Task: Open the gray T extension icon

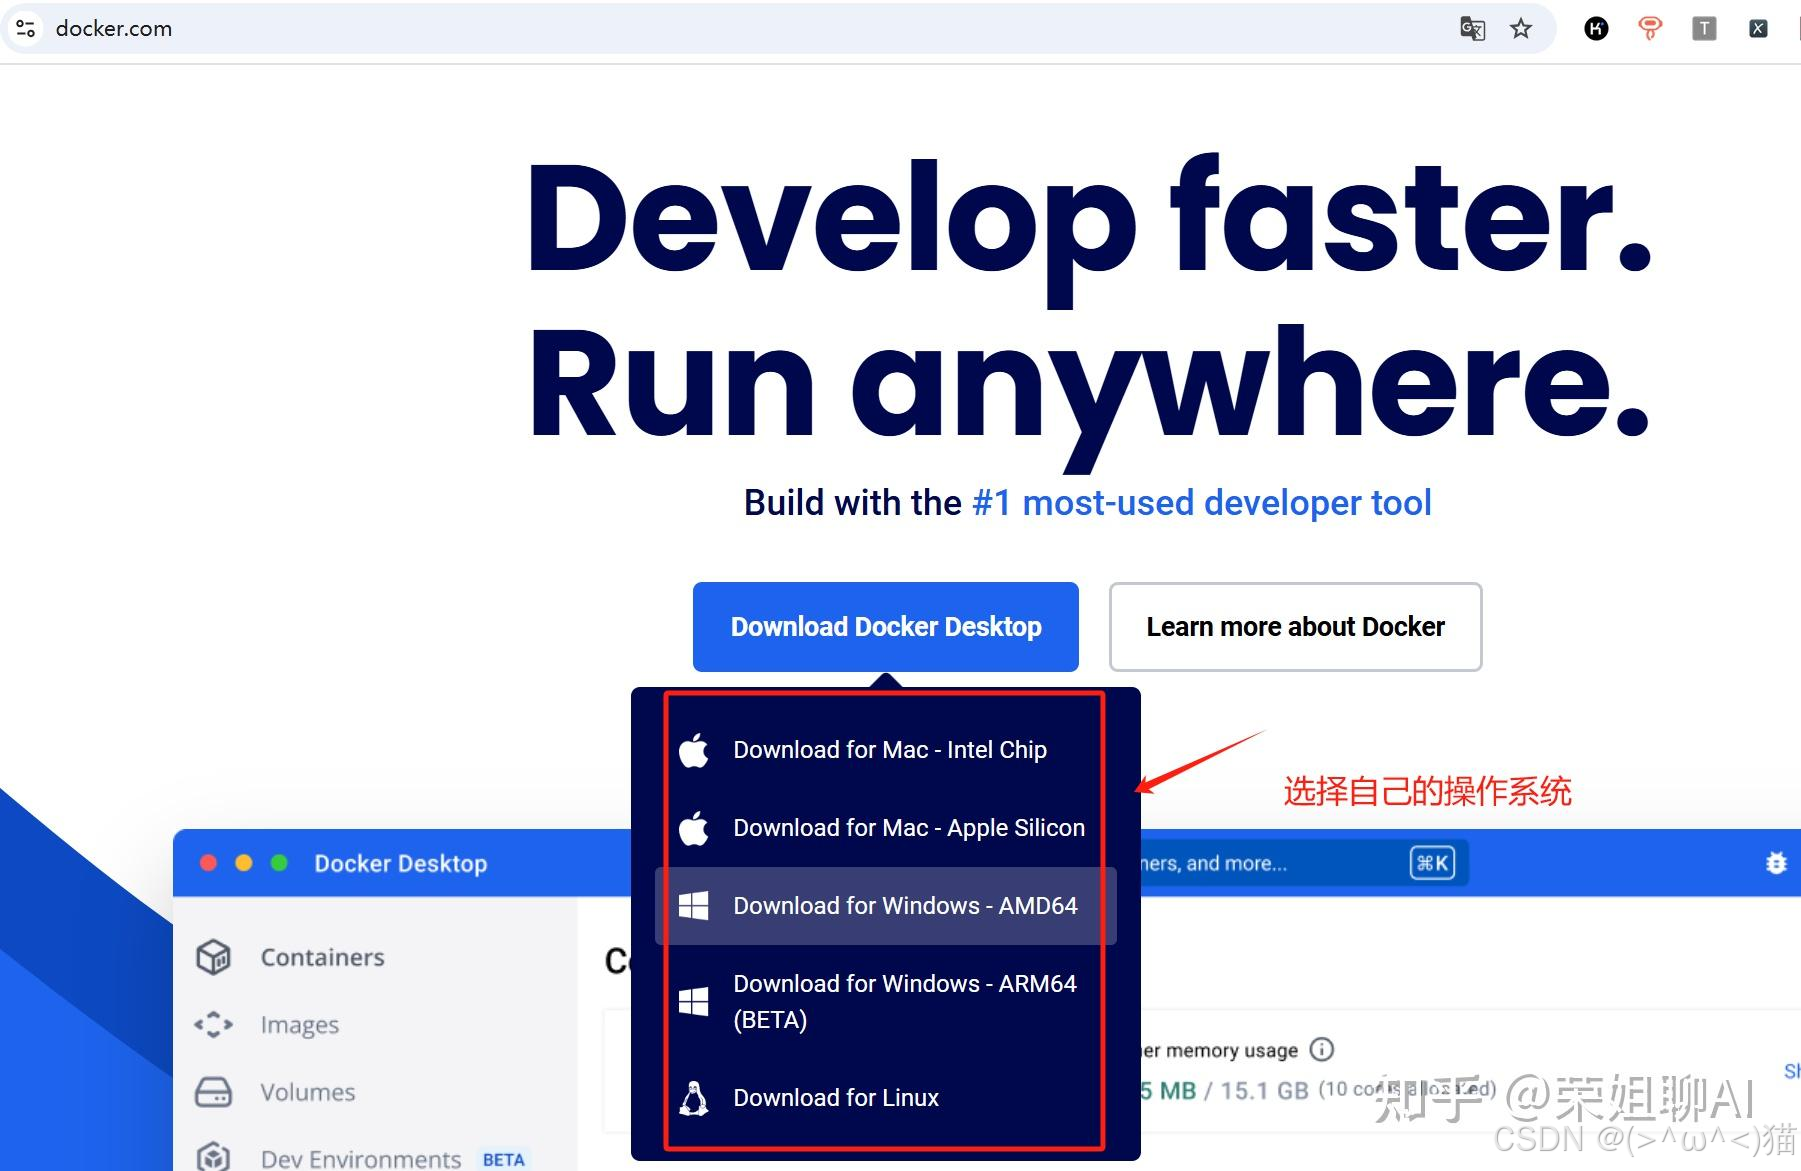Action: point(1704,28)
